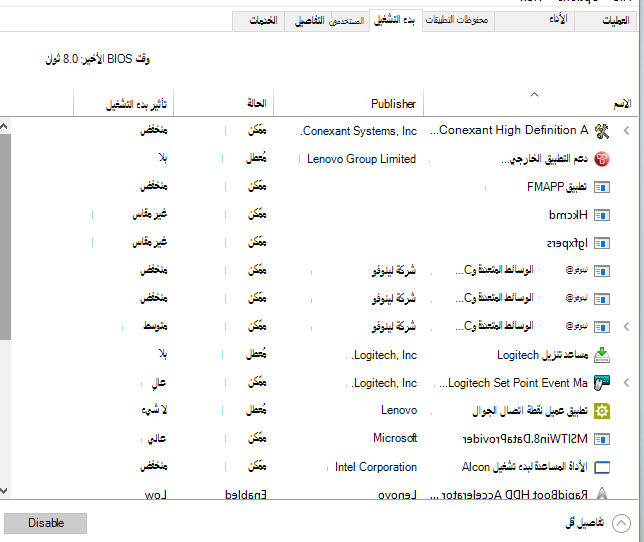Viewport: 644px width, 542px height.
Task: Click the igfxpers entry icon
Action: pos(602,243)
